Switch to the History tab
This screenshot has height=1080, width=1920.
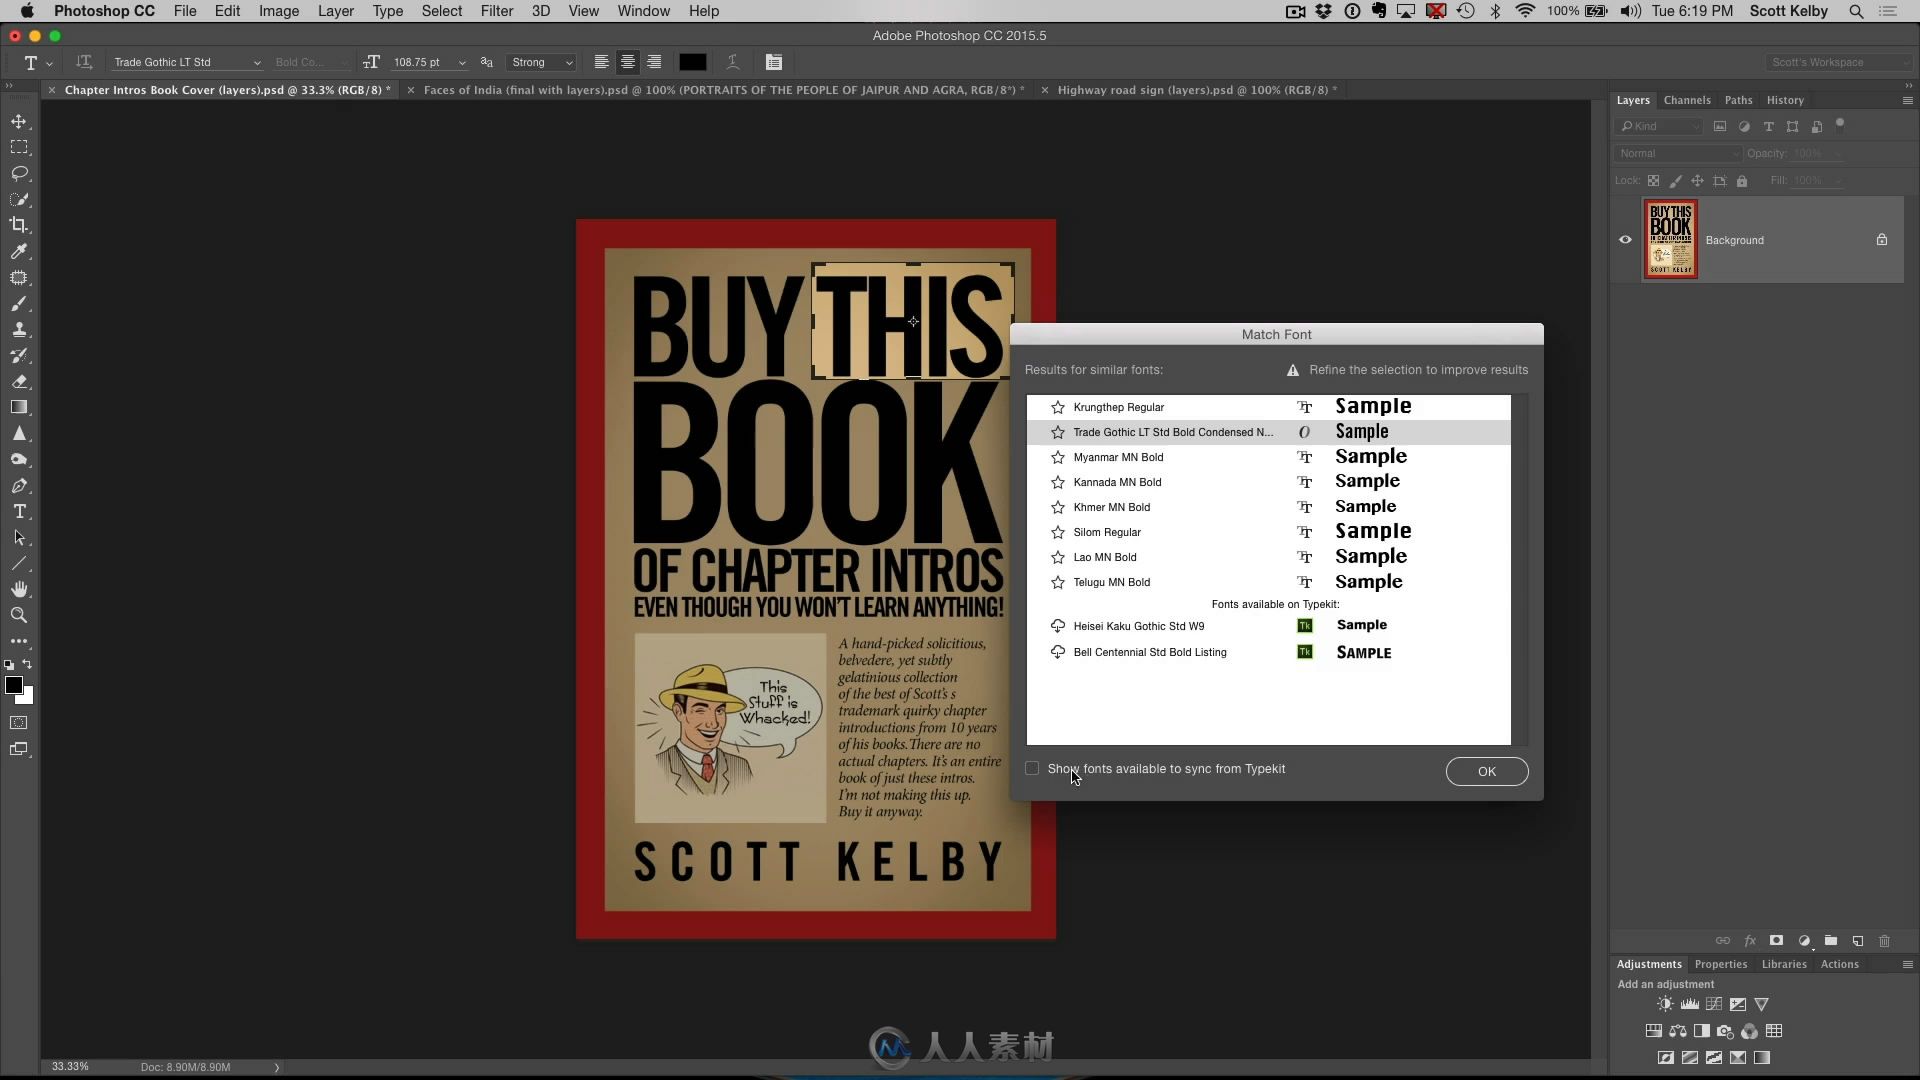click(1785, 100)
